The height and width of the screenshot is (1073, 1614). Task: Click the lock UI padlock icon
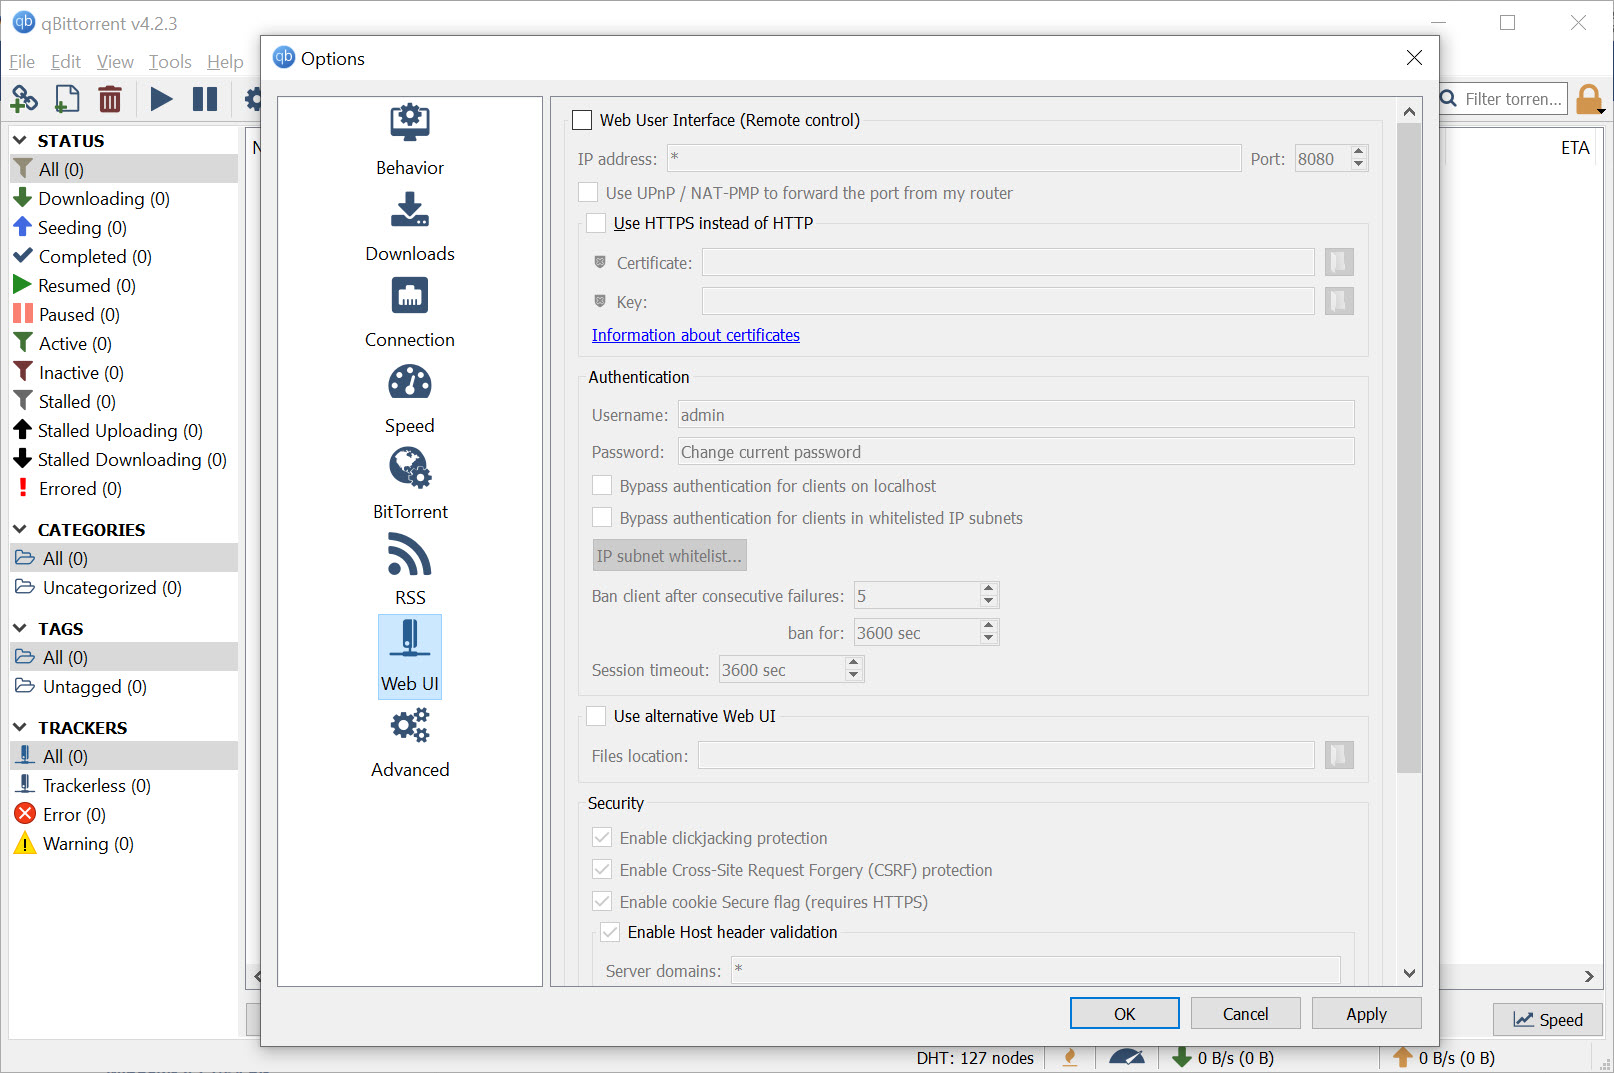pyautogui.click(x=1588, y=99)
